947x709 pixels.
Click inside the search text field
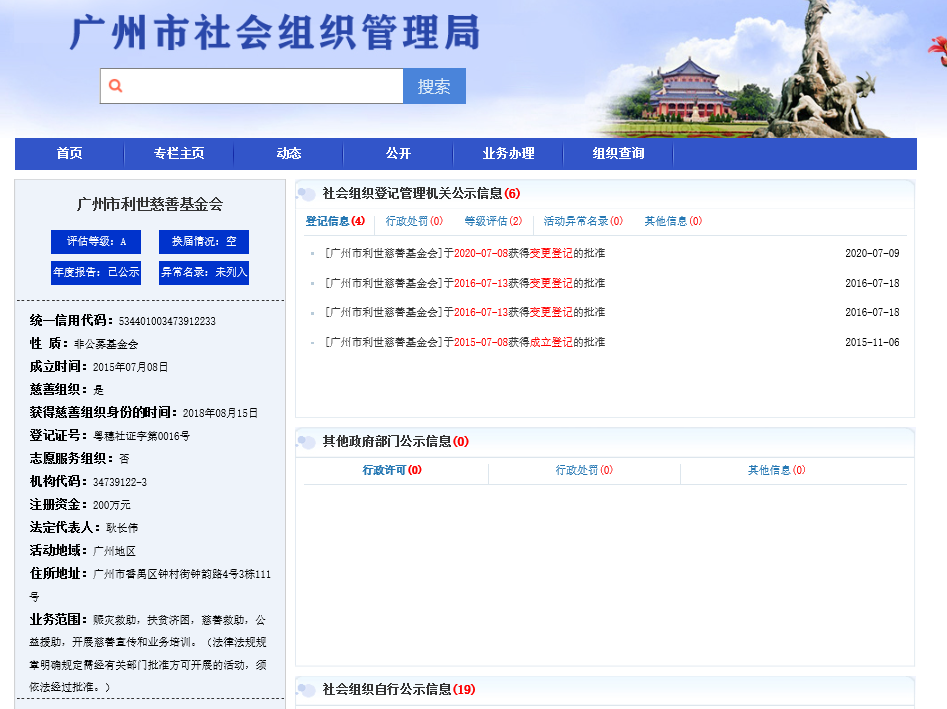point(260,86)
